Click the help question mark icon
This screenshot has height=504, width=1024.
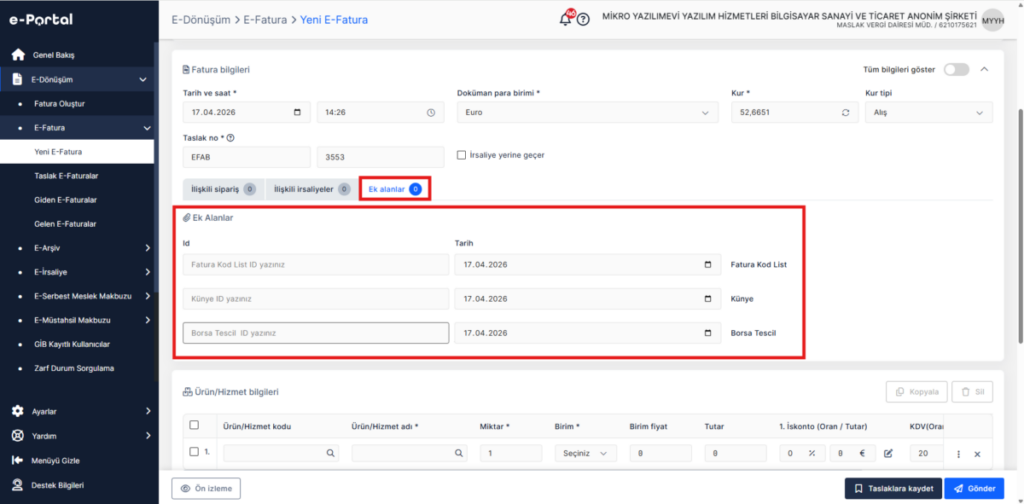point(583,20)
